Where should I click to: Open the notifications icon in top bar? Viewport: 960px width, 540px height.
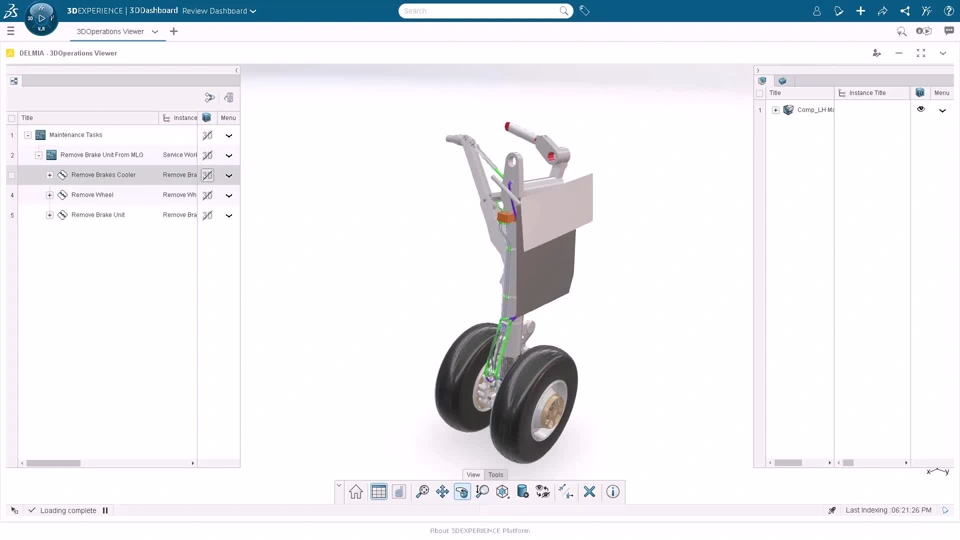click(839, 11)
